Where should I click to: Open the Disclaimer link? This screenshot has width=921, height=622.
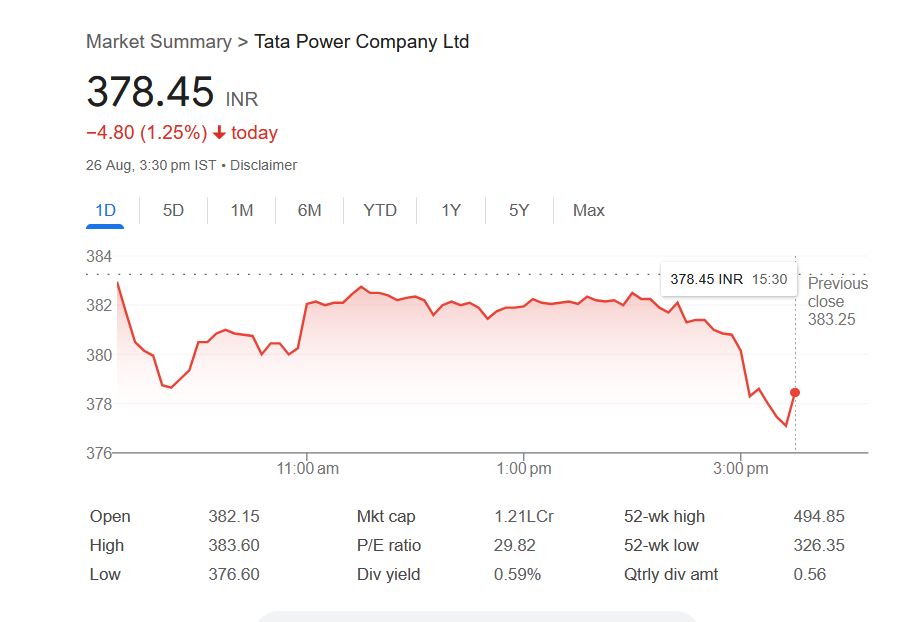(263, 165)
